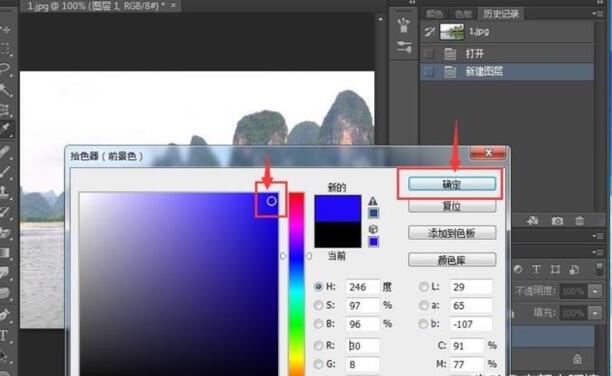Viewport: 612px width, 376px height.
Task: Select the B brightness radio button
Action: (318, 324)
